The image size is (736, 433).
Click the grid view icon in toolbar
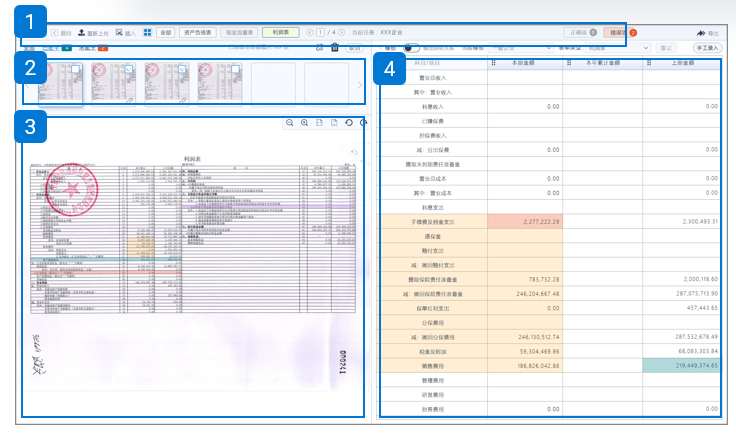[x=148, y=33]
